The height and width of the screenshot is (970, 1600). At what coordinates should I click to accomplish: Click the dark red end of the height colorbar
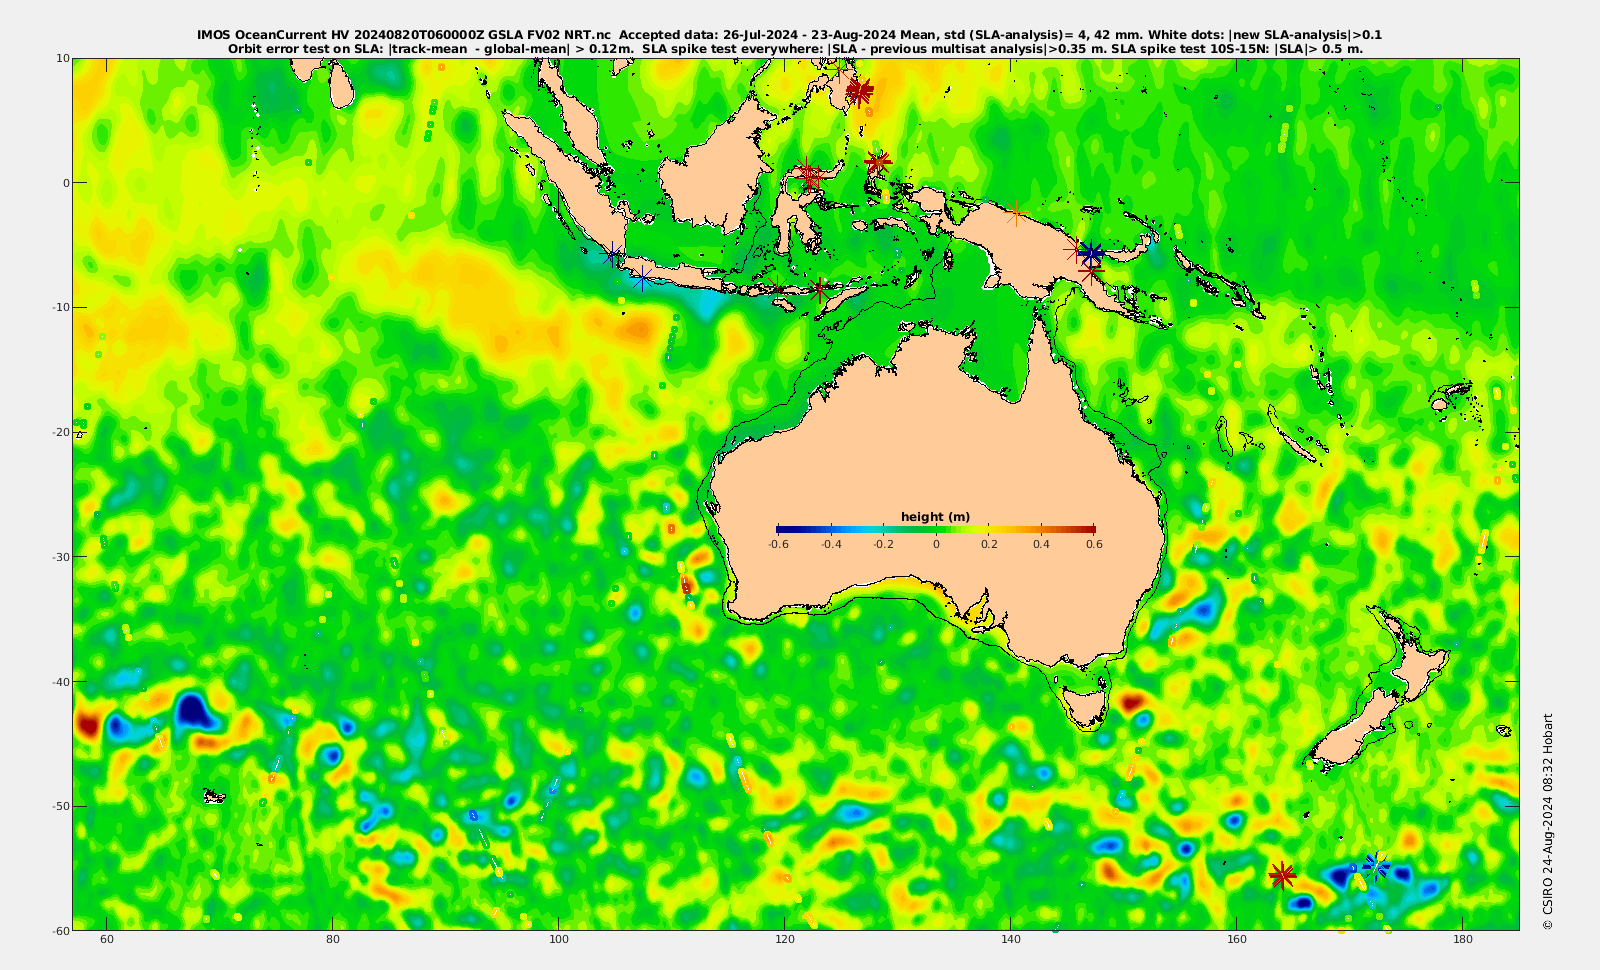[1089, 530]
